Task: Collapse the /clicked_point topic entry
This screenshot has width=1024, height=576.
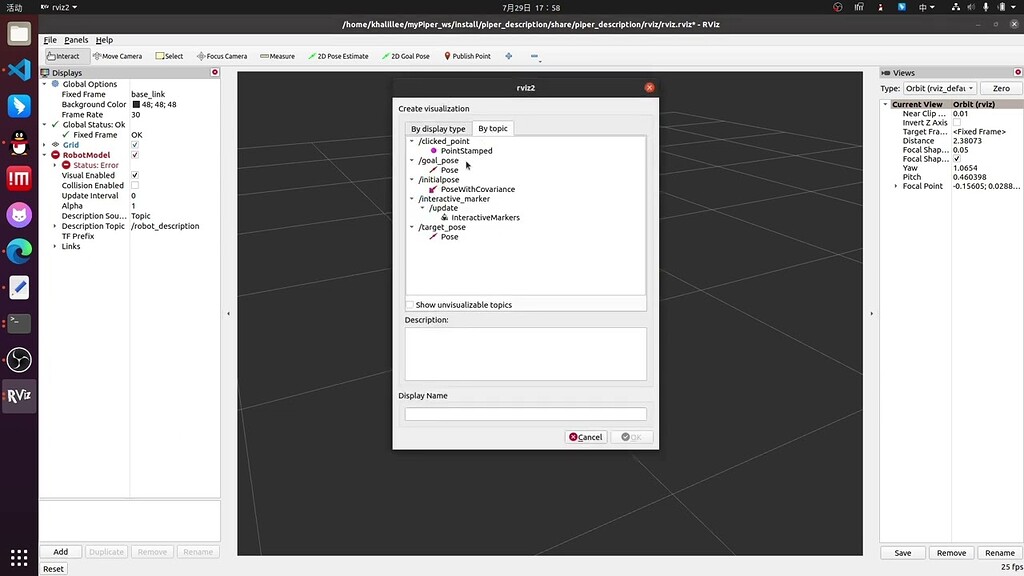Action: pos(411,141)
